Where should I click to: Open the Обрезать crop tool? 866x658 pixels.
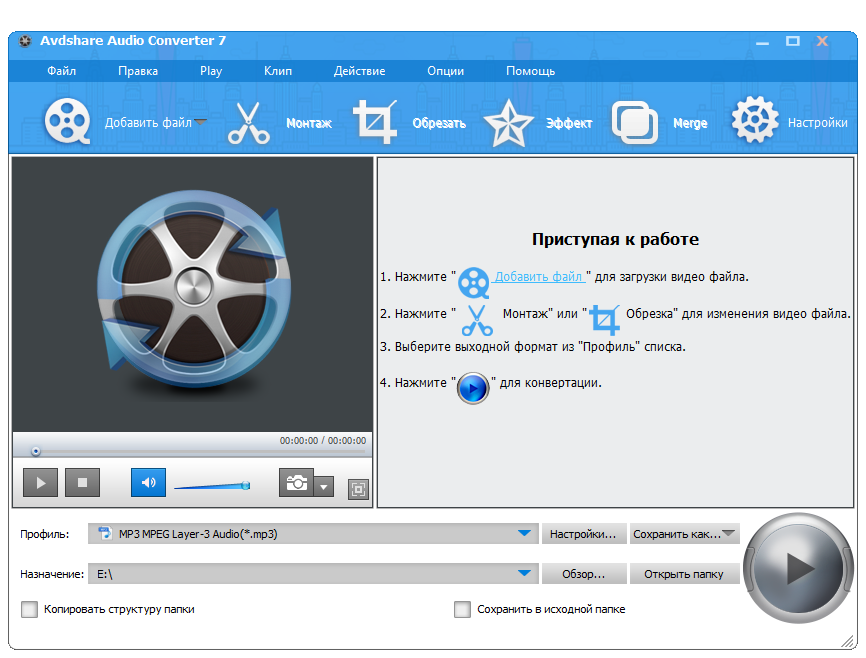(373, 118)
